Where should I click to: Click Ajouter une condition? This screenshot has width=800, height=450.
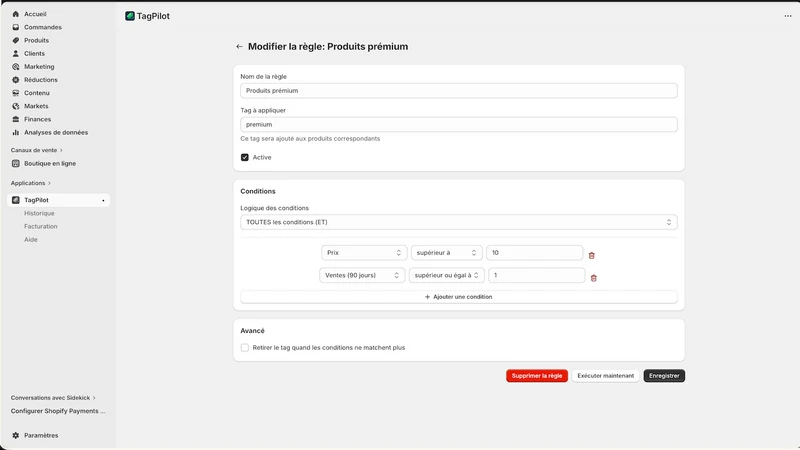click(x=459, y=296)
